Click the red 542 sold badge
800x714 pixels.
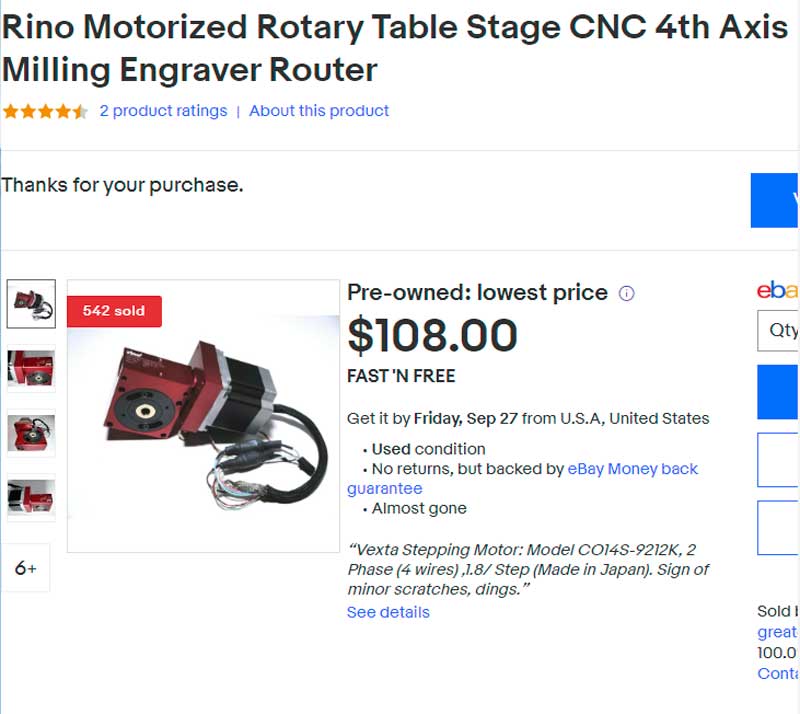coord(114,311)
